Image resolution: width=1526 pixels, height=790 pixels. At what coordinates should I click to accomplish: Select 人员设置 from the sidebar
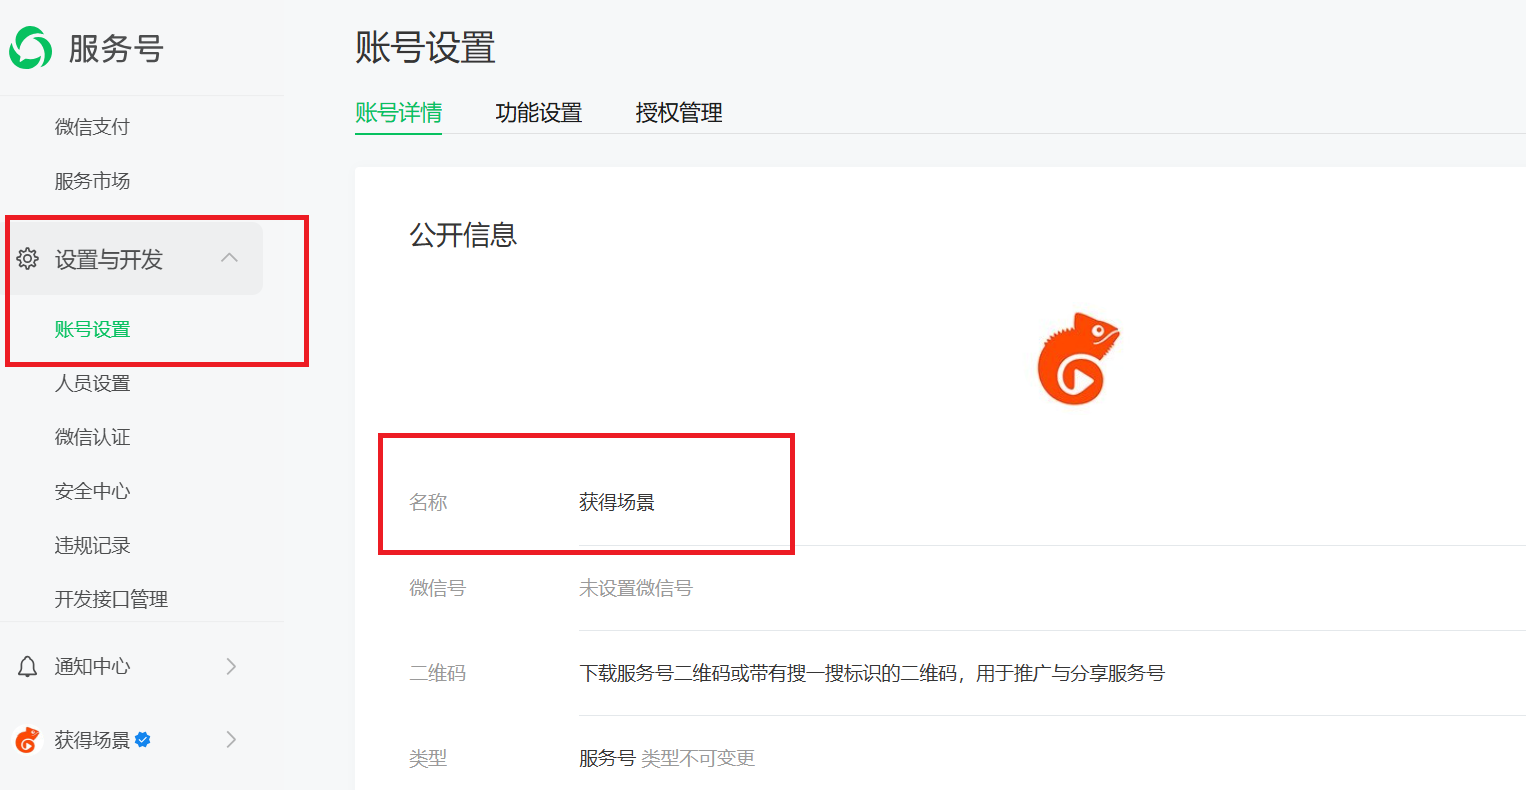pos(92,383)
